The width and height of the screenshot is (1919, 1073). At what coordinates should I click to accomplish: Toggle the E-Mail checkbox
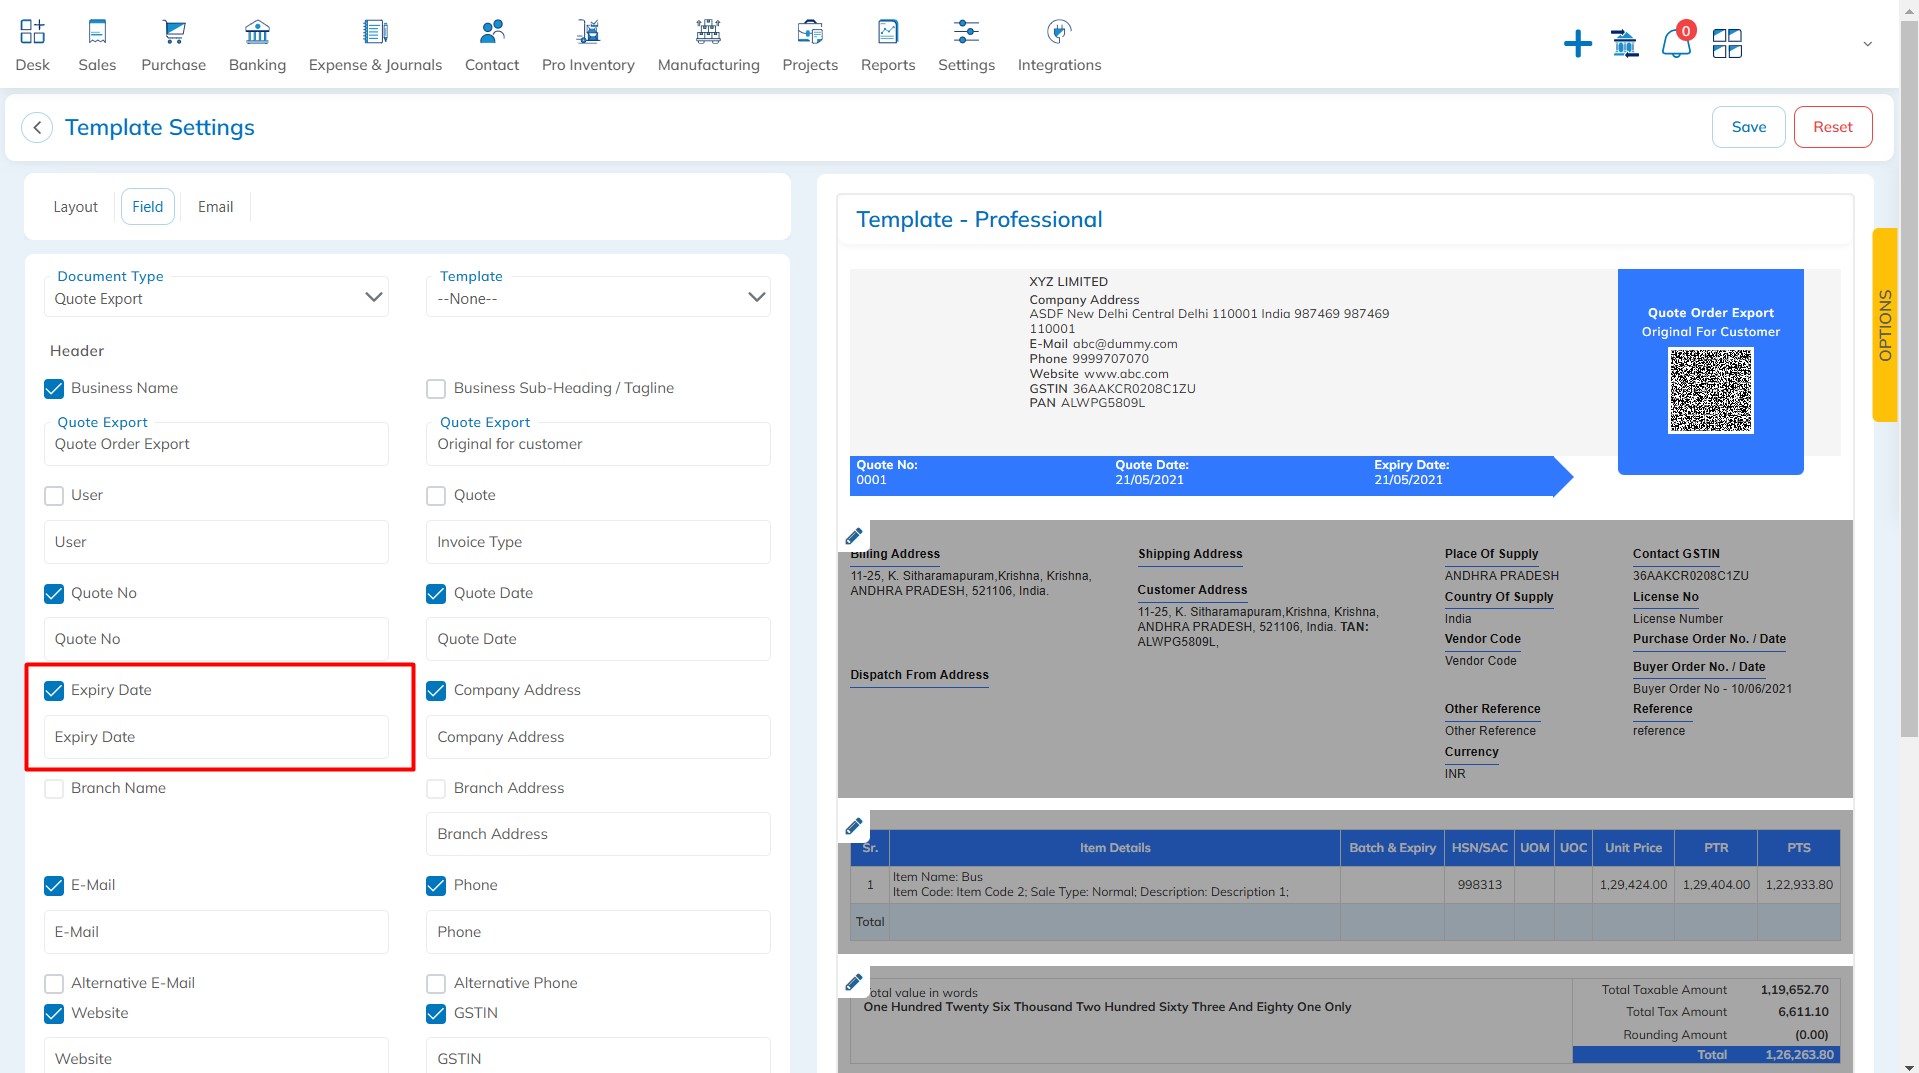tap(54, 886)
